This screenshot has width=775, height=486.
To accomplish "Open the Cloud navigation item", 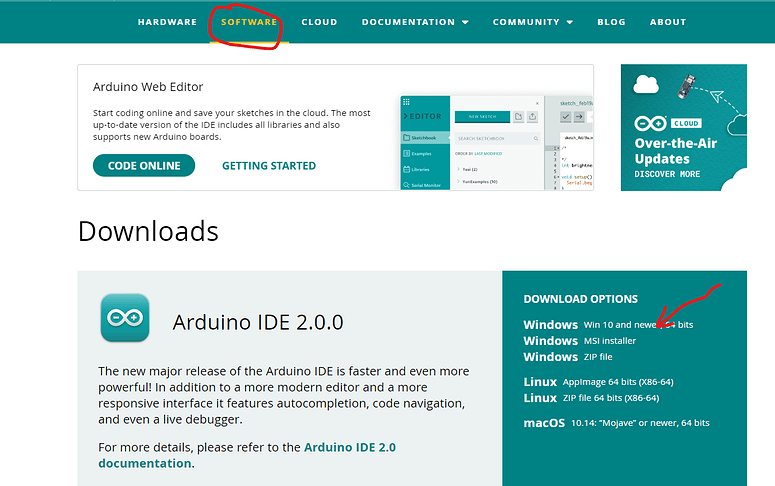I will tap(319, 22).
